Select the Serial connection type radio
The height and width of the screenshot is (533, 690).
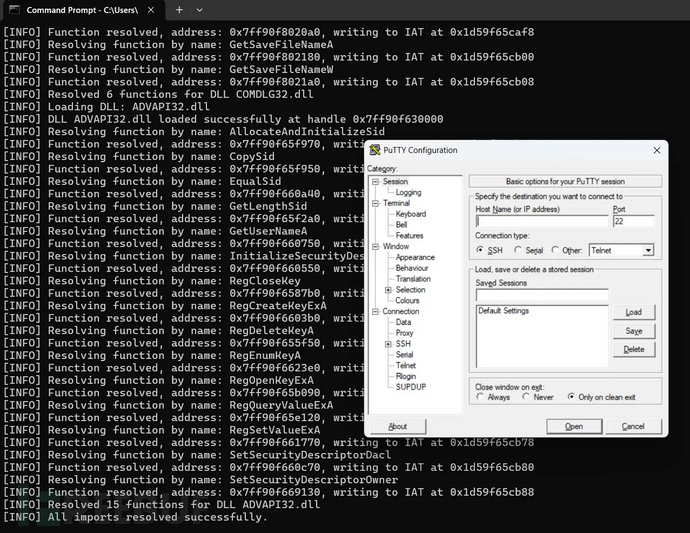518,250
